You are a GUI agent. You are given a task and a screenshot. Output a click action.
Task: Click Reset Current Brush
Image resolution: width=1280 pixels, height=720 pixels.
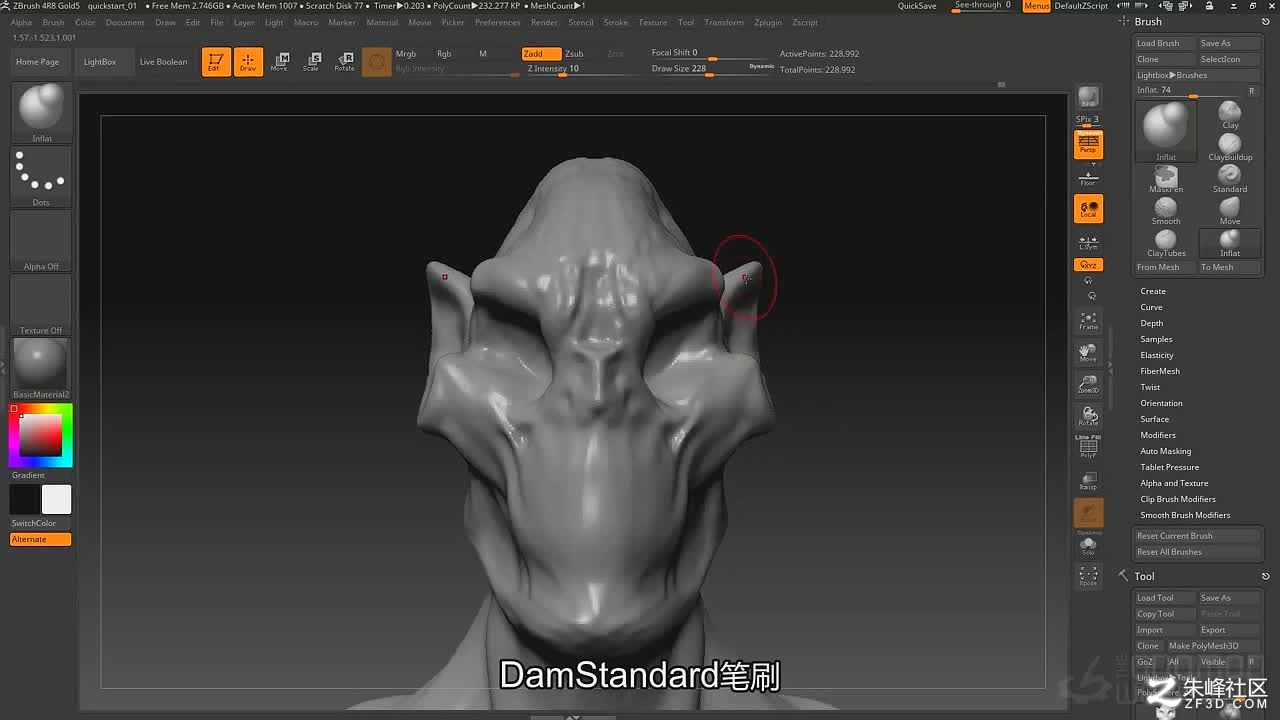pyautogui.click(x=1197, y=536)
